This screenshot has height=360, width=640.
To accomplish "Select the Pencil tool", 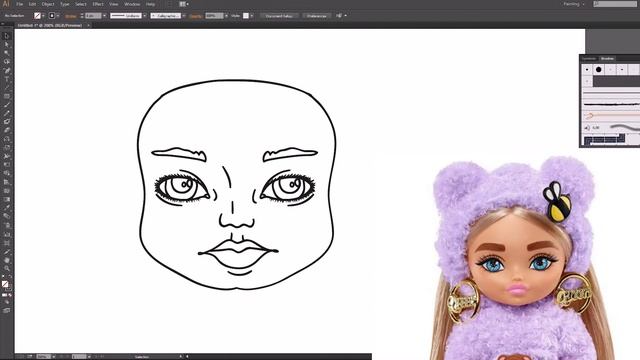I will pos(7,113).
